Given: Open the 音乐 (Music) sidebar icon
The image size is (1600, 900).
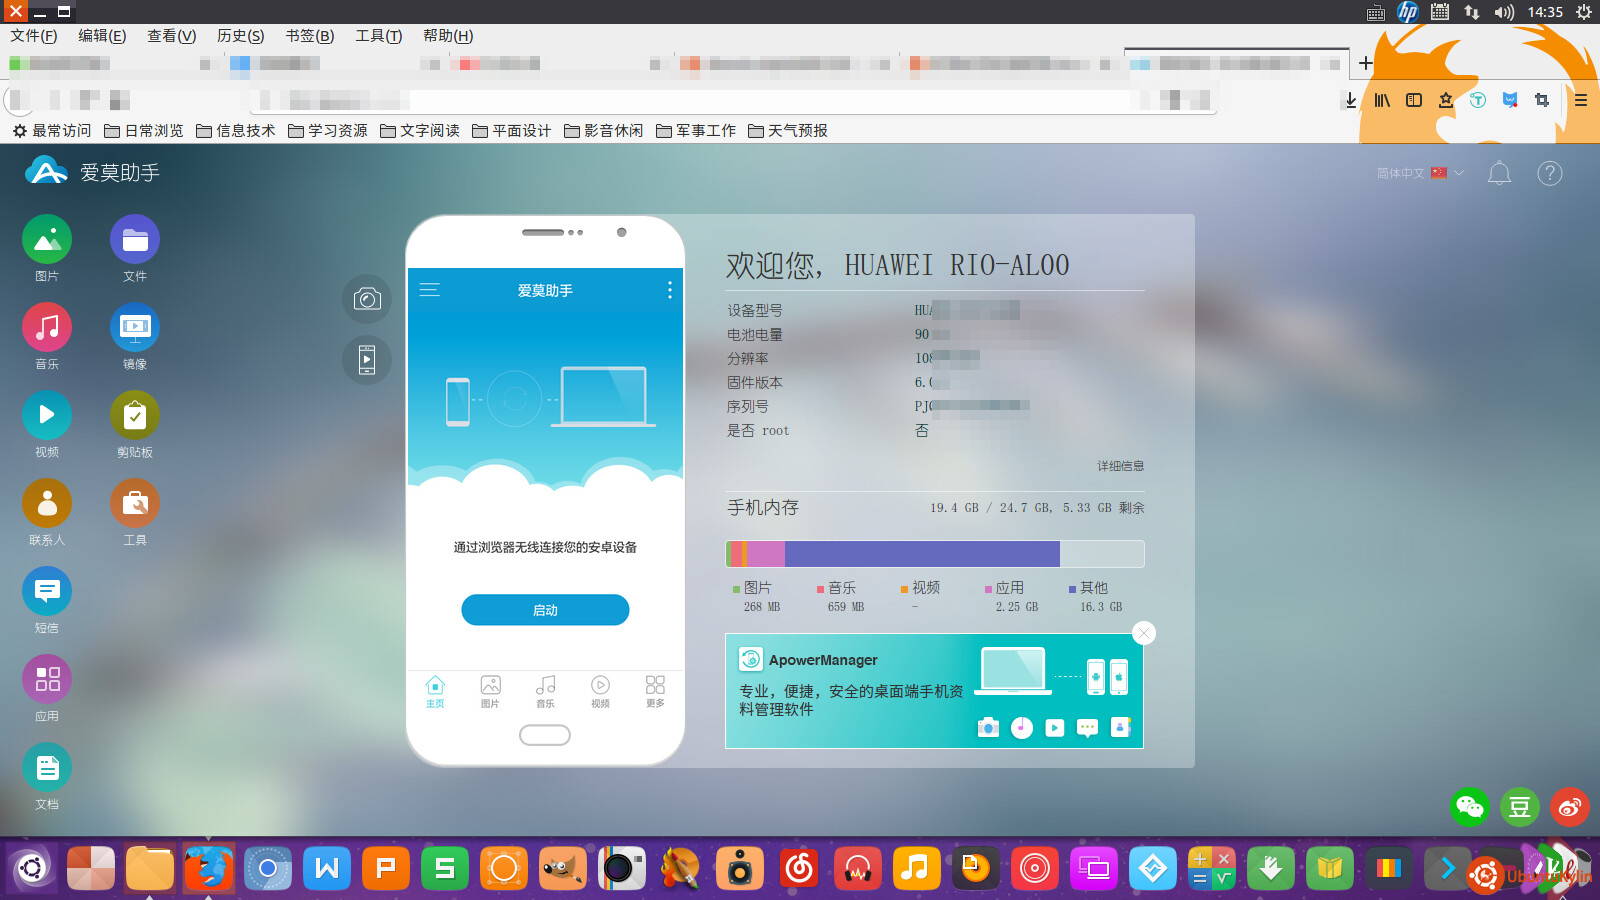Looking at the screenshot, I should point(47,328).
